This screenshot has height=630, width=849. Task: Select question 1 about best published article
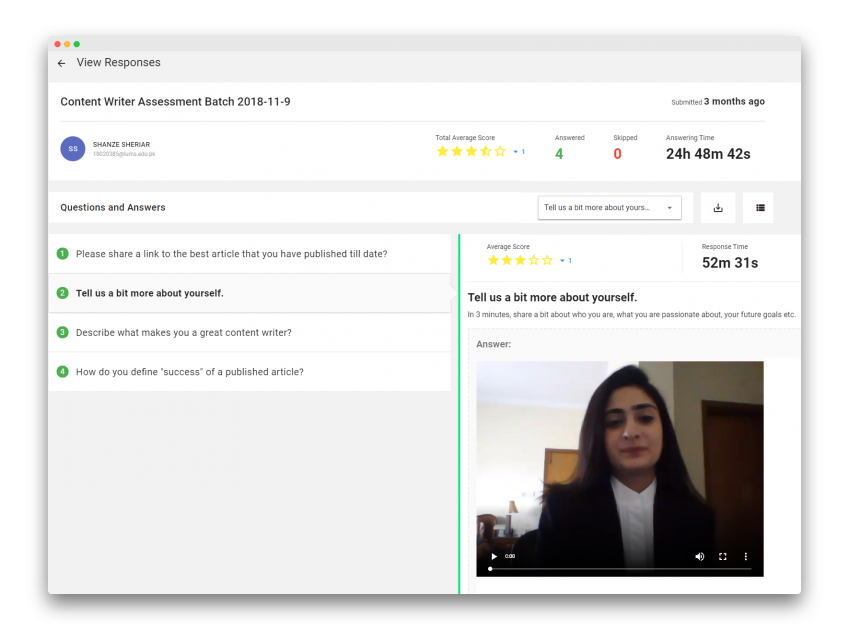click(x=231, y=254)
